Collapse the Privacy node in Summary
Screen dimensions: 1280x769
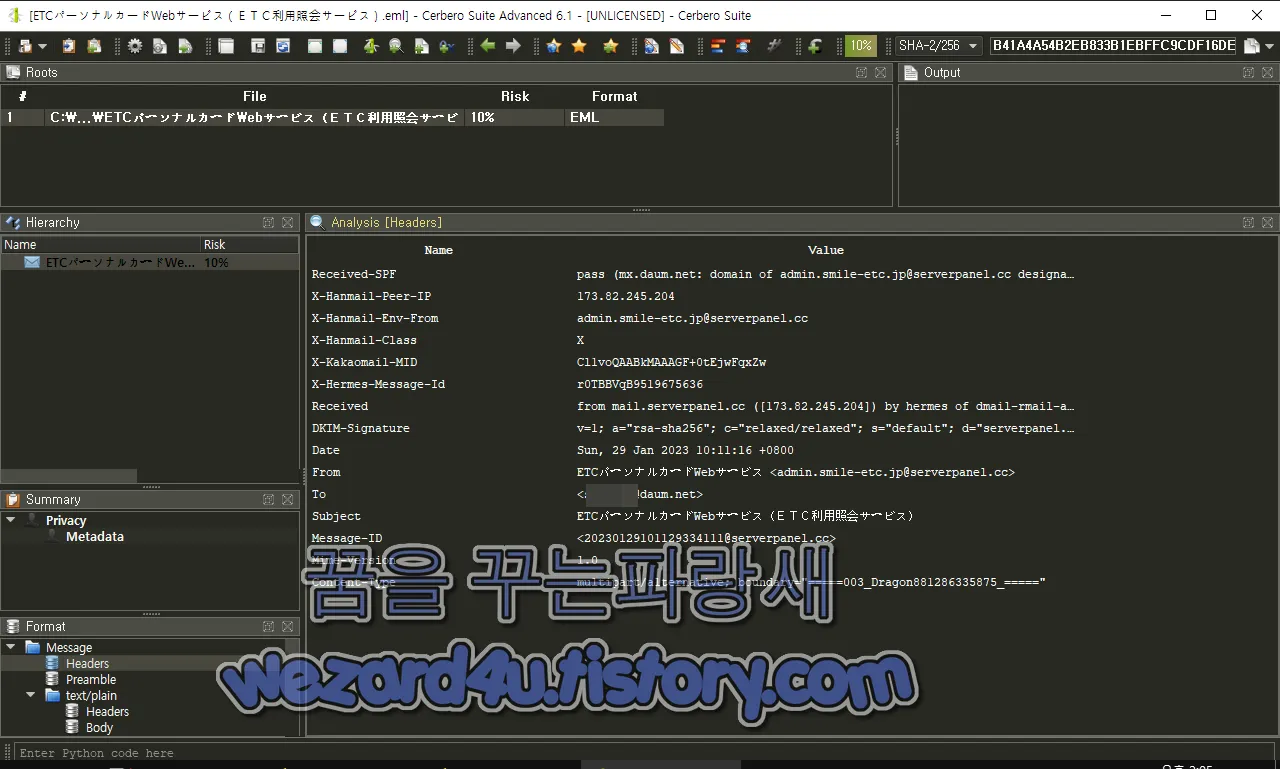click(11, 520)
